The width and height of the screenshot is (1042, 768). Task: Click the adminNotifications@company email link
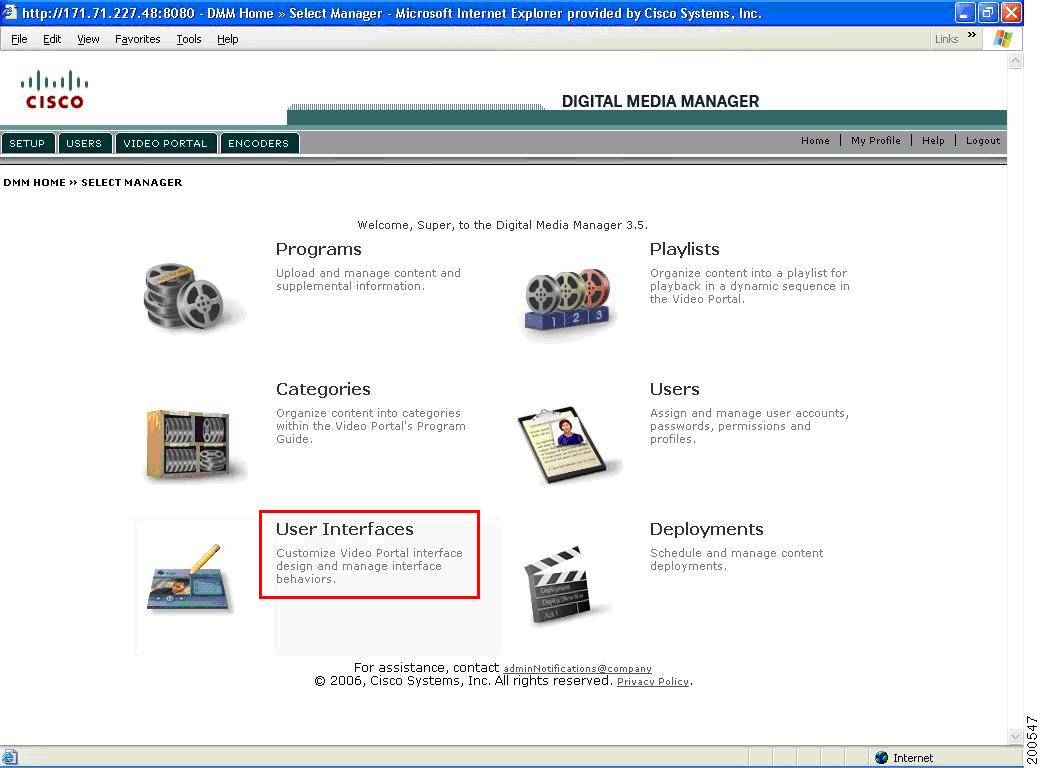point(577,668)
